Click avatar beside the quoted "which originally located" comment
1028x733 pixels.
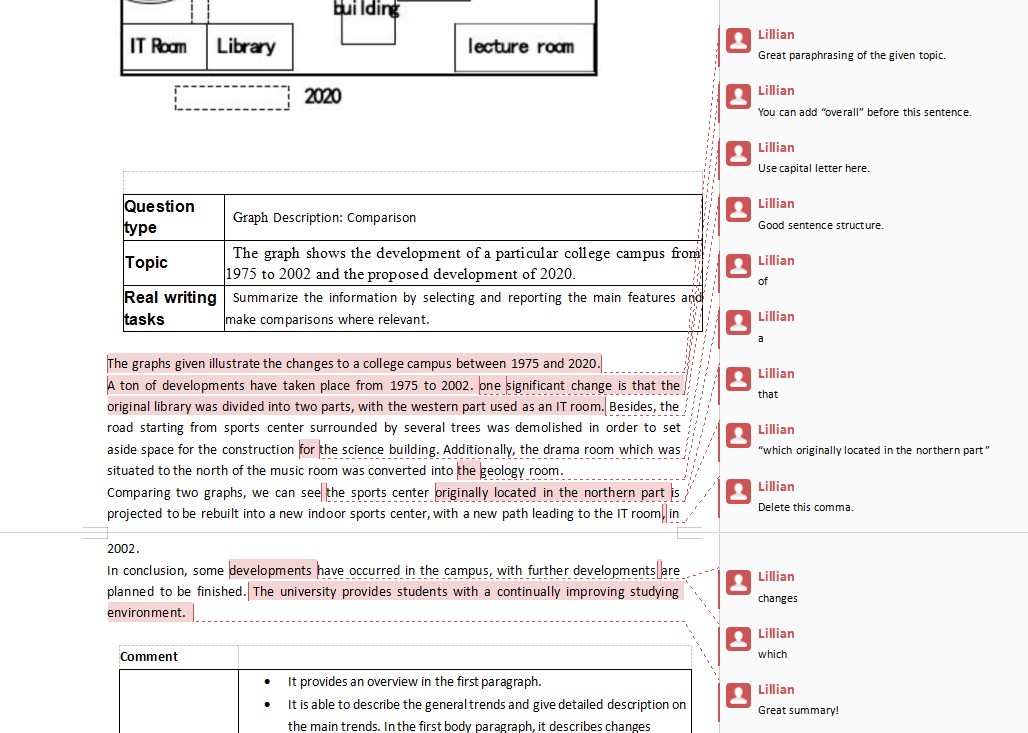(x=738, y=435)
